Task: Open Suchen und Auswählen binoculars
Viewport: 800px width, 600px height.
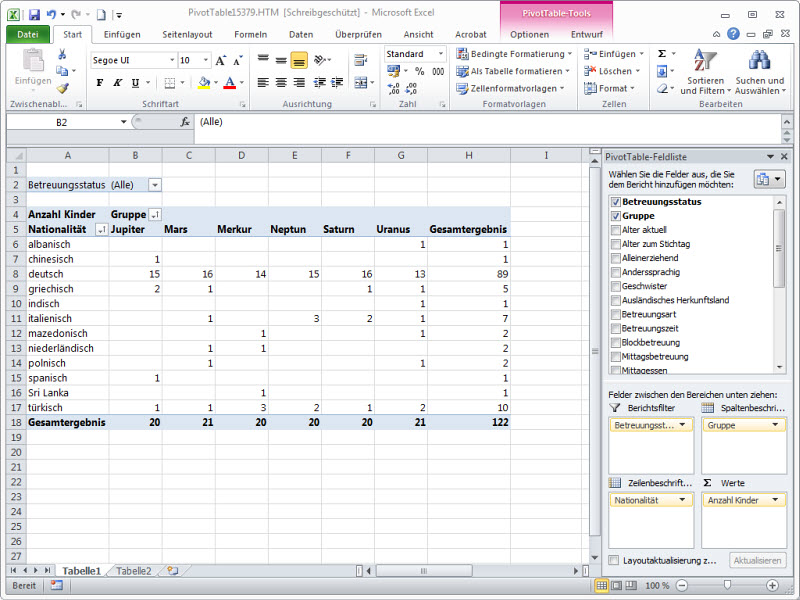Action: pos(760,72)
